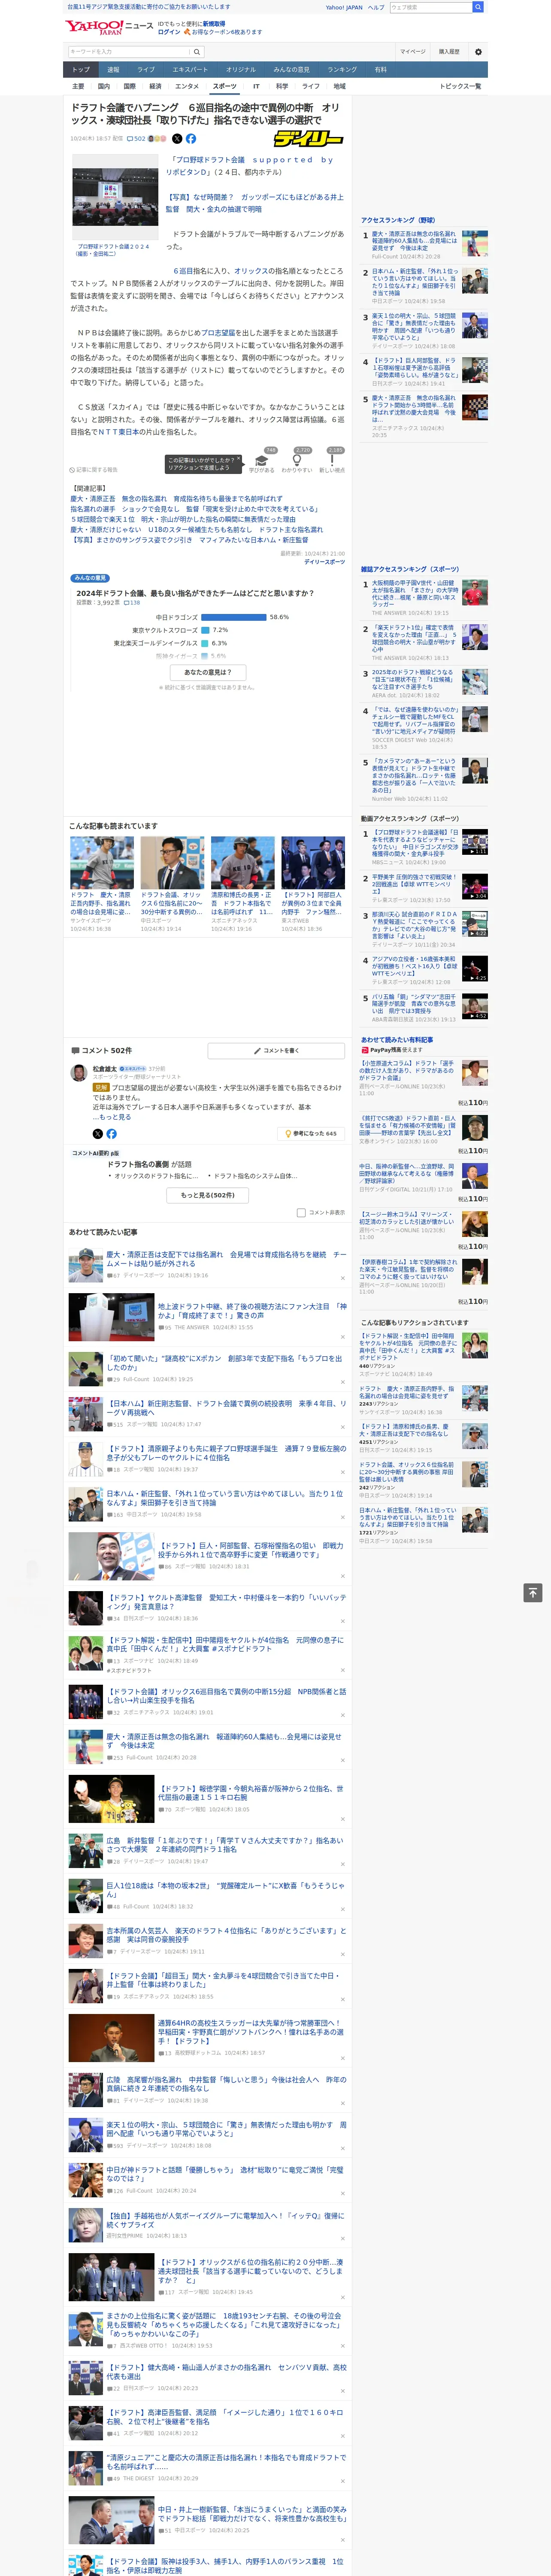Click the ログイン link

click(169, 32)
